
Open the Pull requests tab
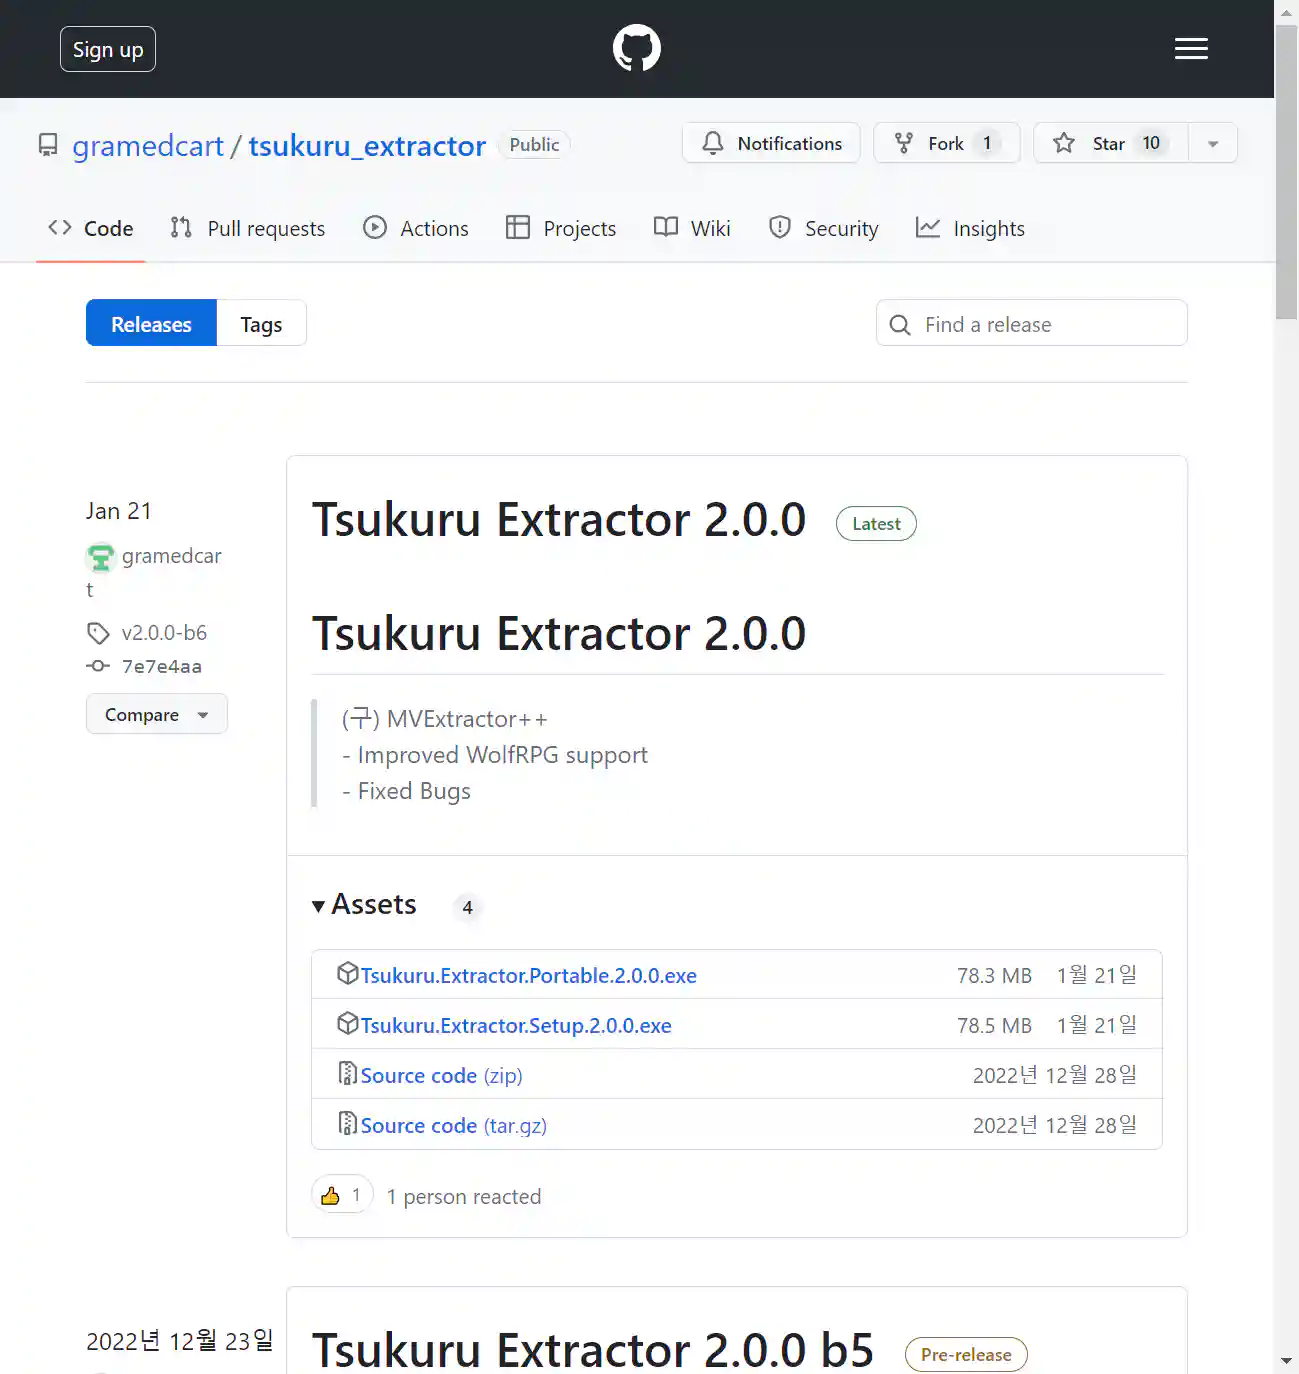click(248, 228)
